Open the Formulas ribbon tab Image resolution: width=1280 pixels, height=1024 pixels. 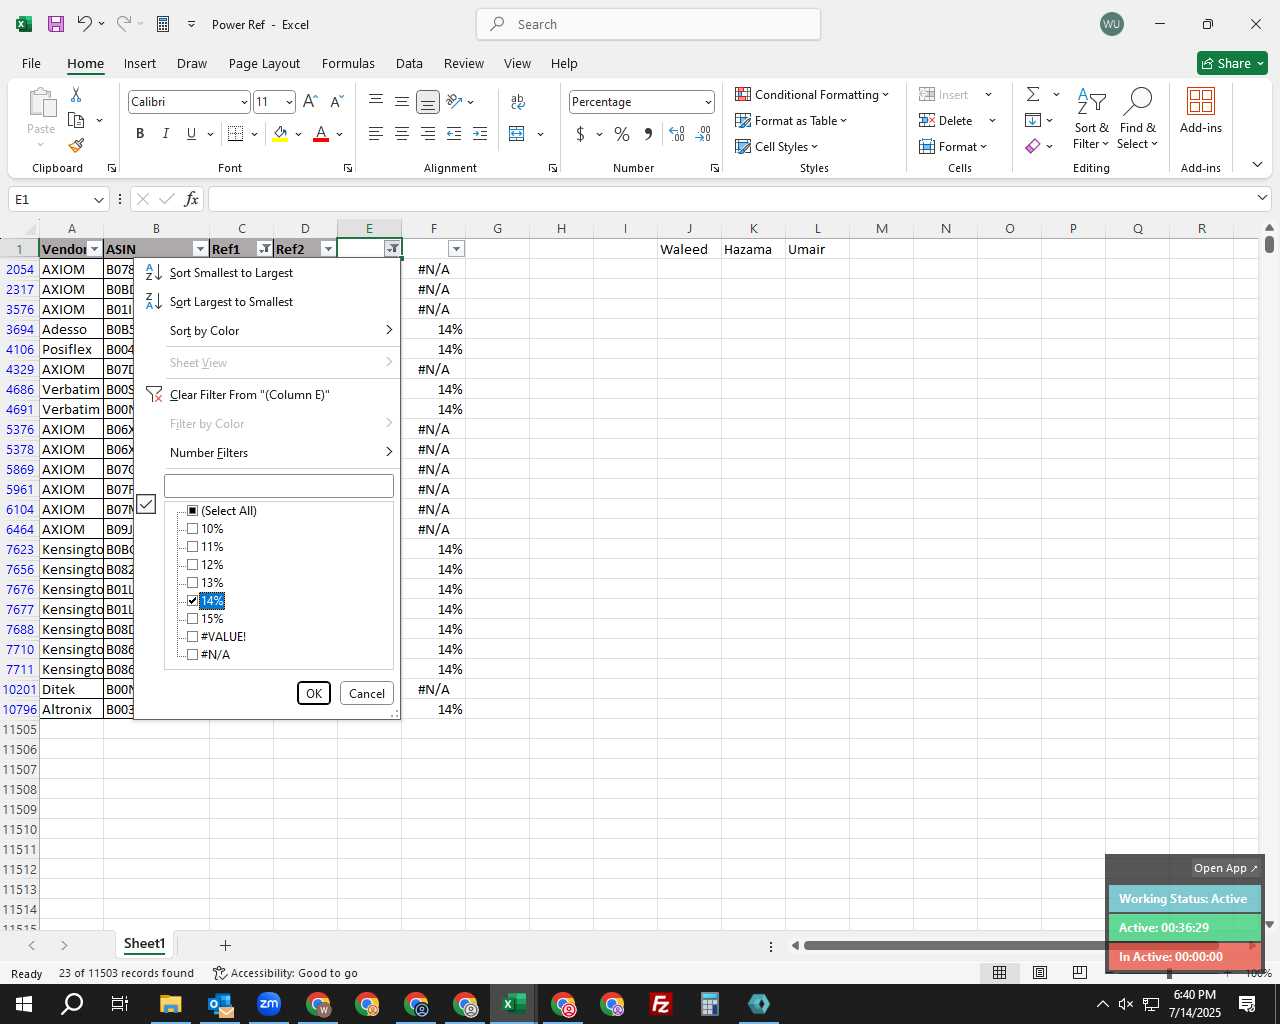348,63
